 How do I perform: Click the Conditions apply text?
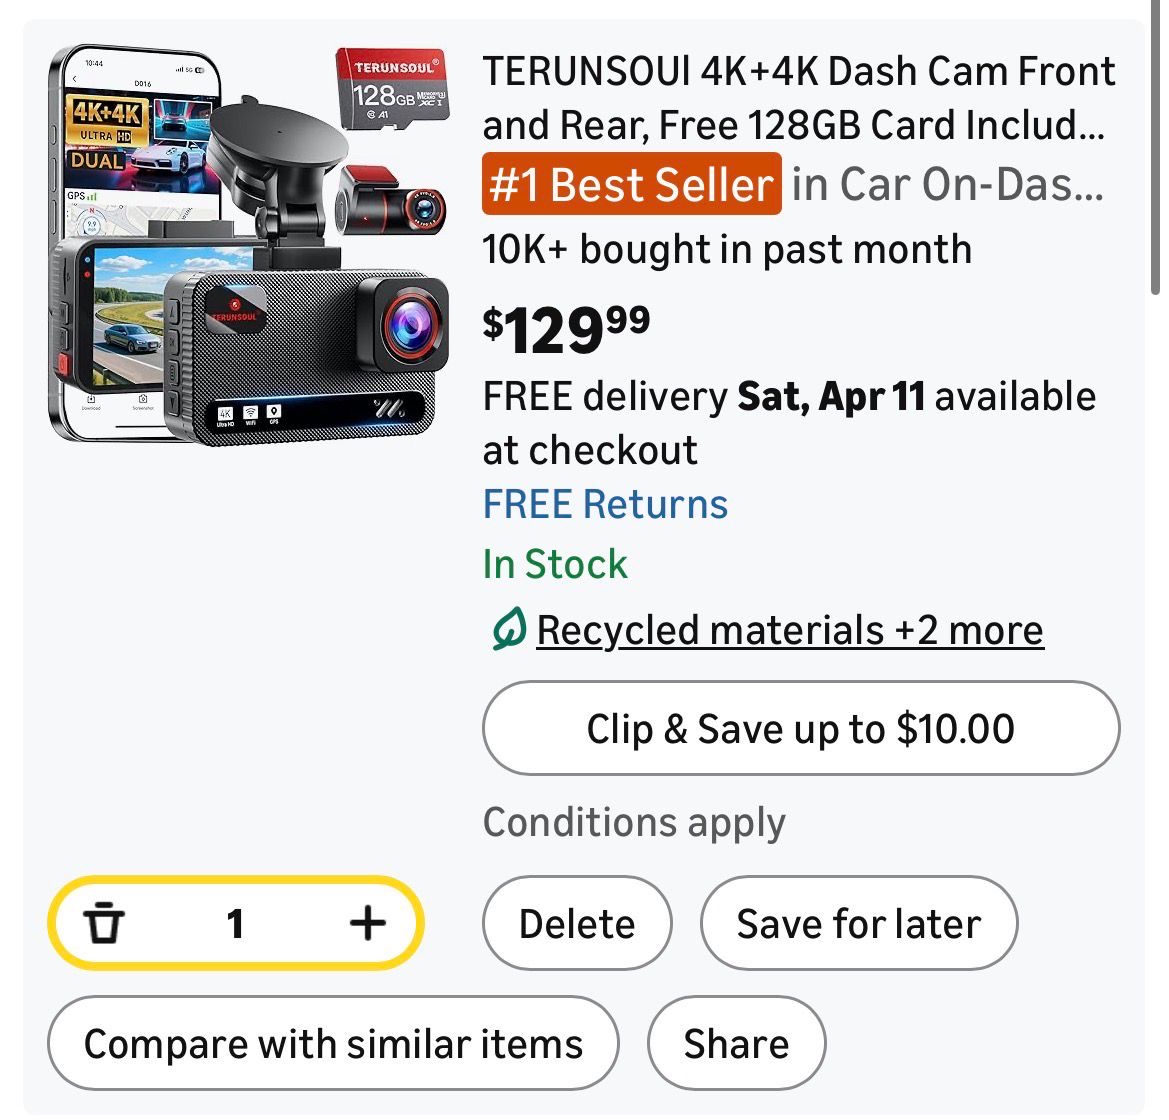tap(634, 822)
